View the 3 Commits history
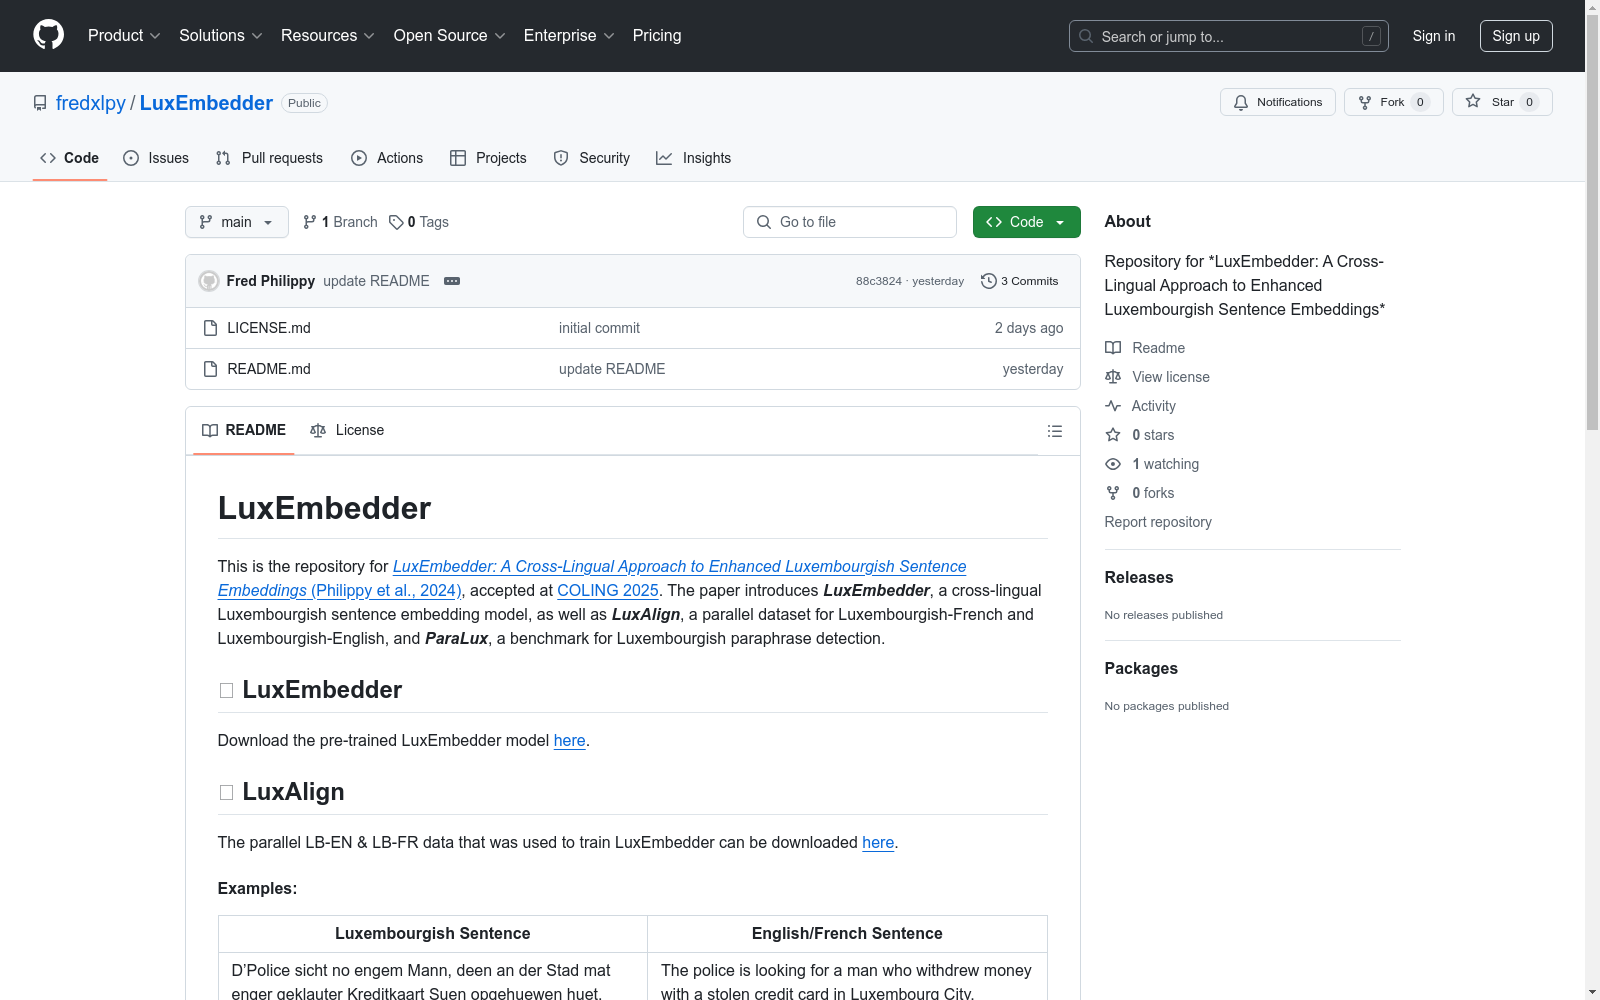 tap(1020, 281)
